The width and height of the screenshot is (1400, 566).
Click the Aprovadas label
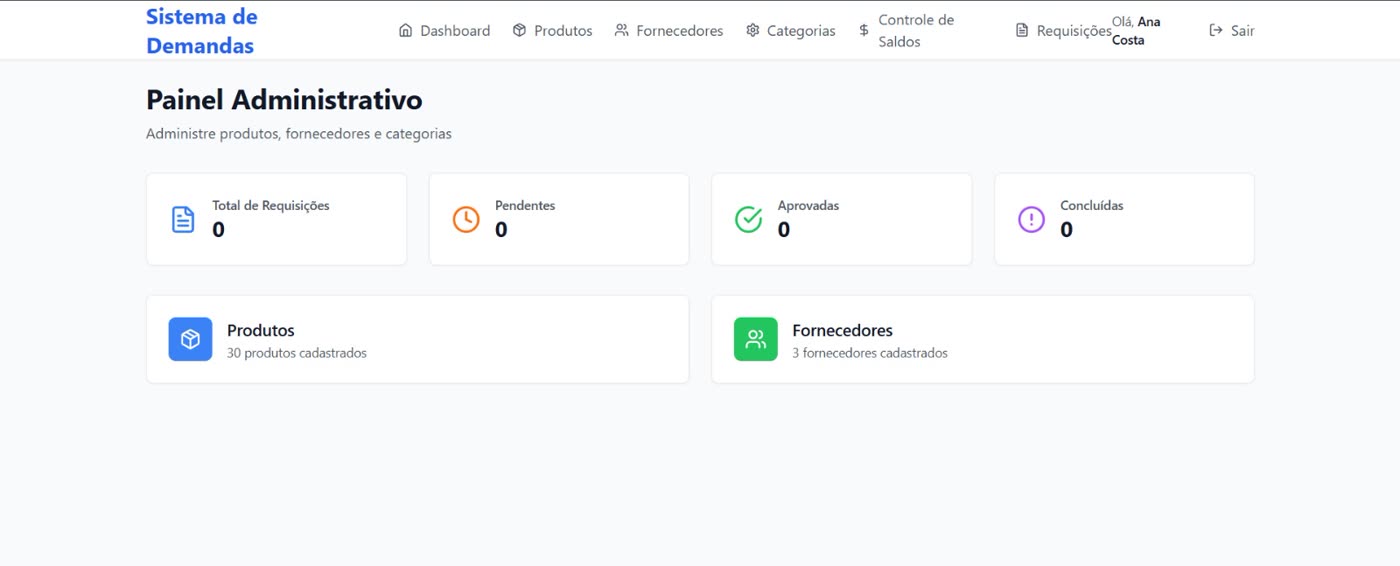click(x=808, y=205)
